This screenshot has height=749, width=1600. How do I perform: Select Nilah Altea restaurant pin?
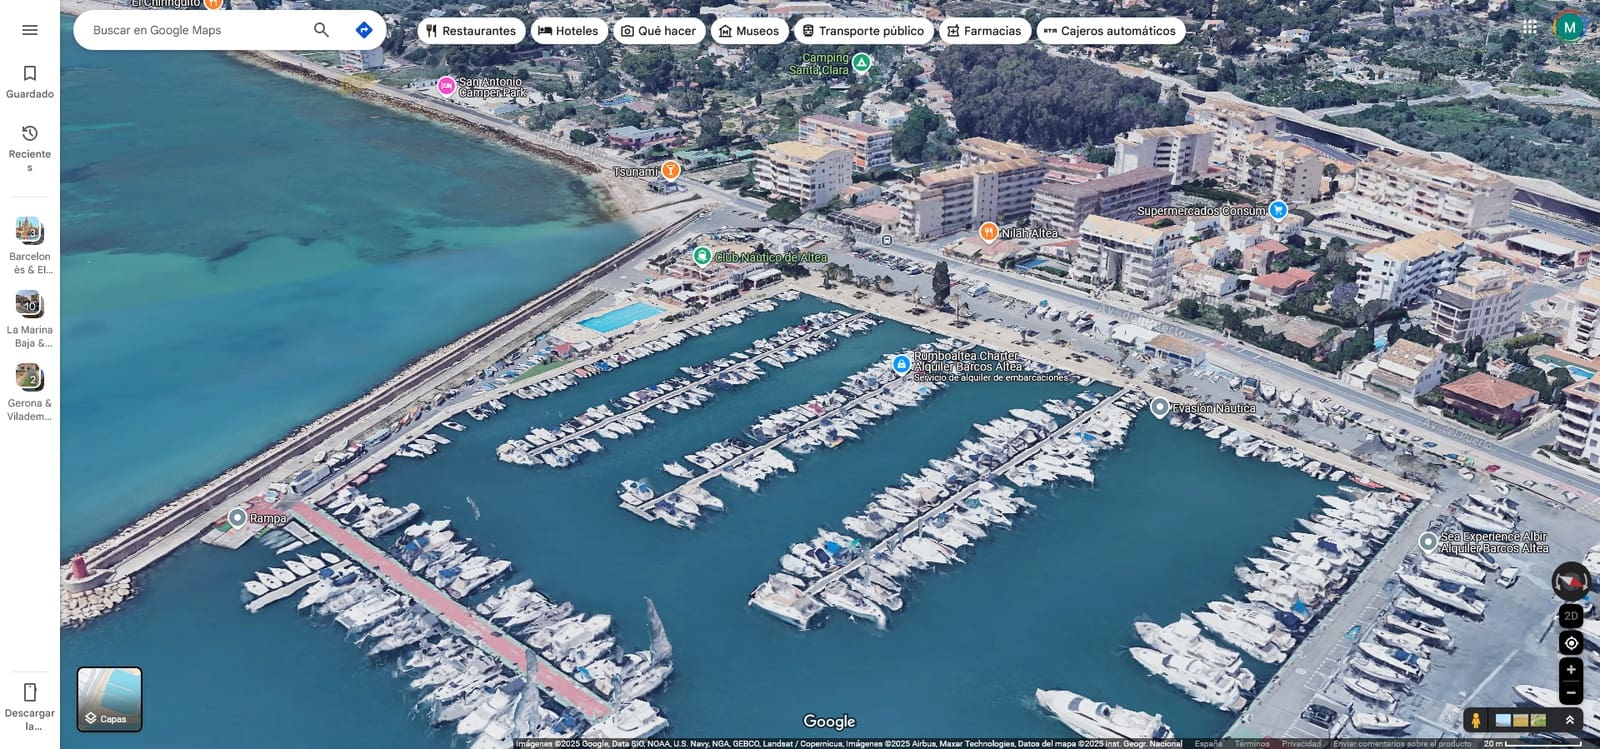click(988, 232)
